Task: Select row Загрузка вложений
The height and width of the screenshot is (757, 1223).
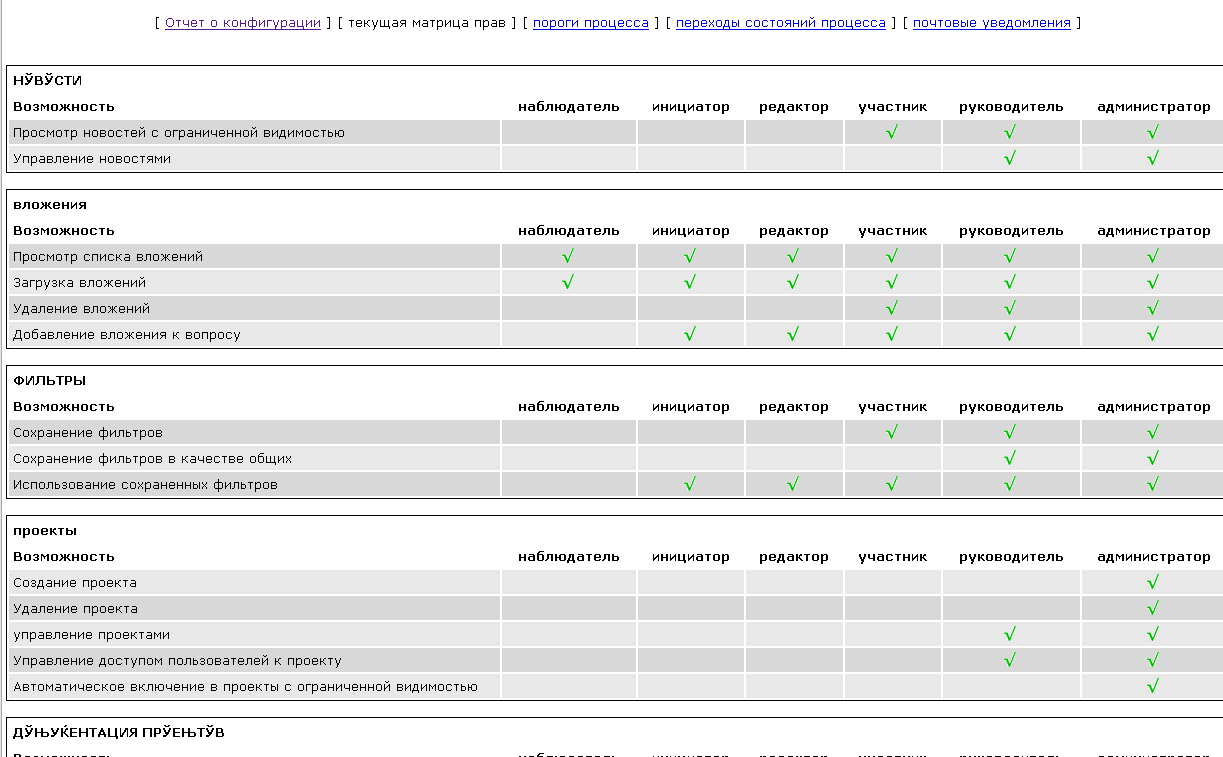Action: (615, 282)
